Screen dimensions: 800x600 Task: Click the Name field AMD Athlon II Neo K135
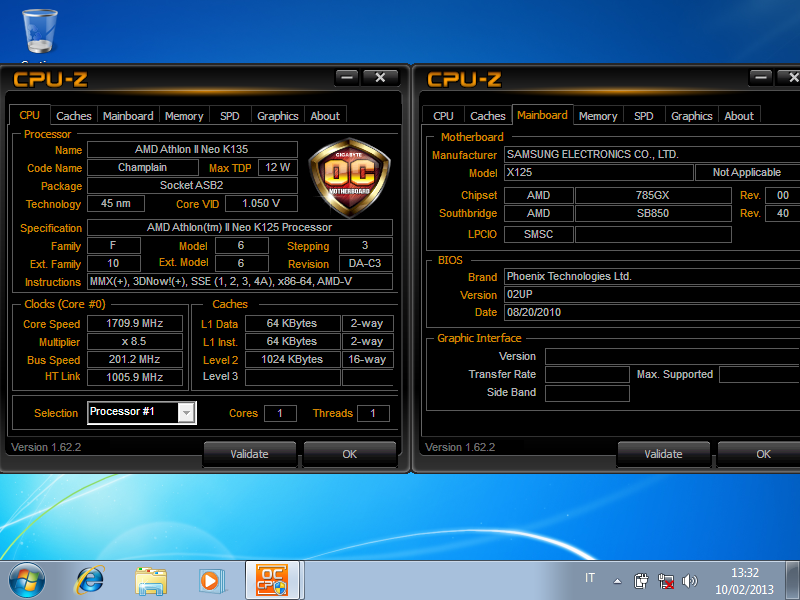pos(192,149)
